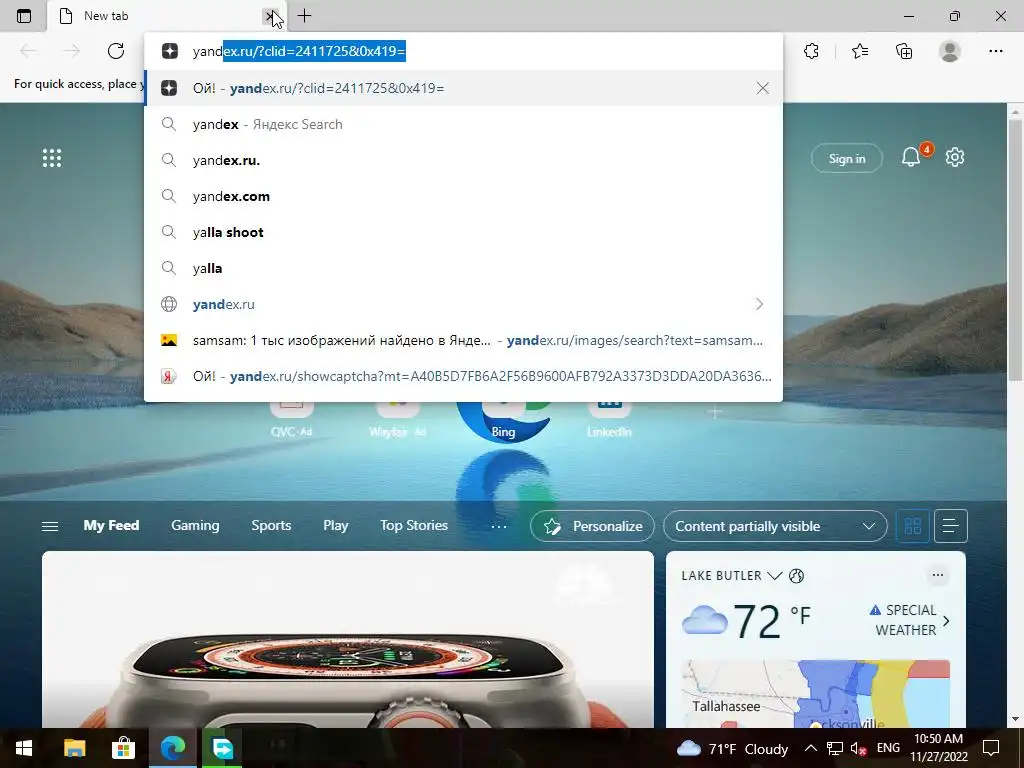Open a new tab with plus button
The image size is (1024, 768).
pyautogui.click(x=304, y=16)
